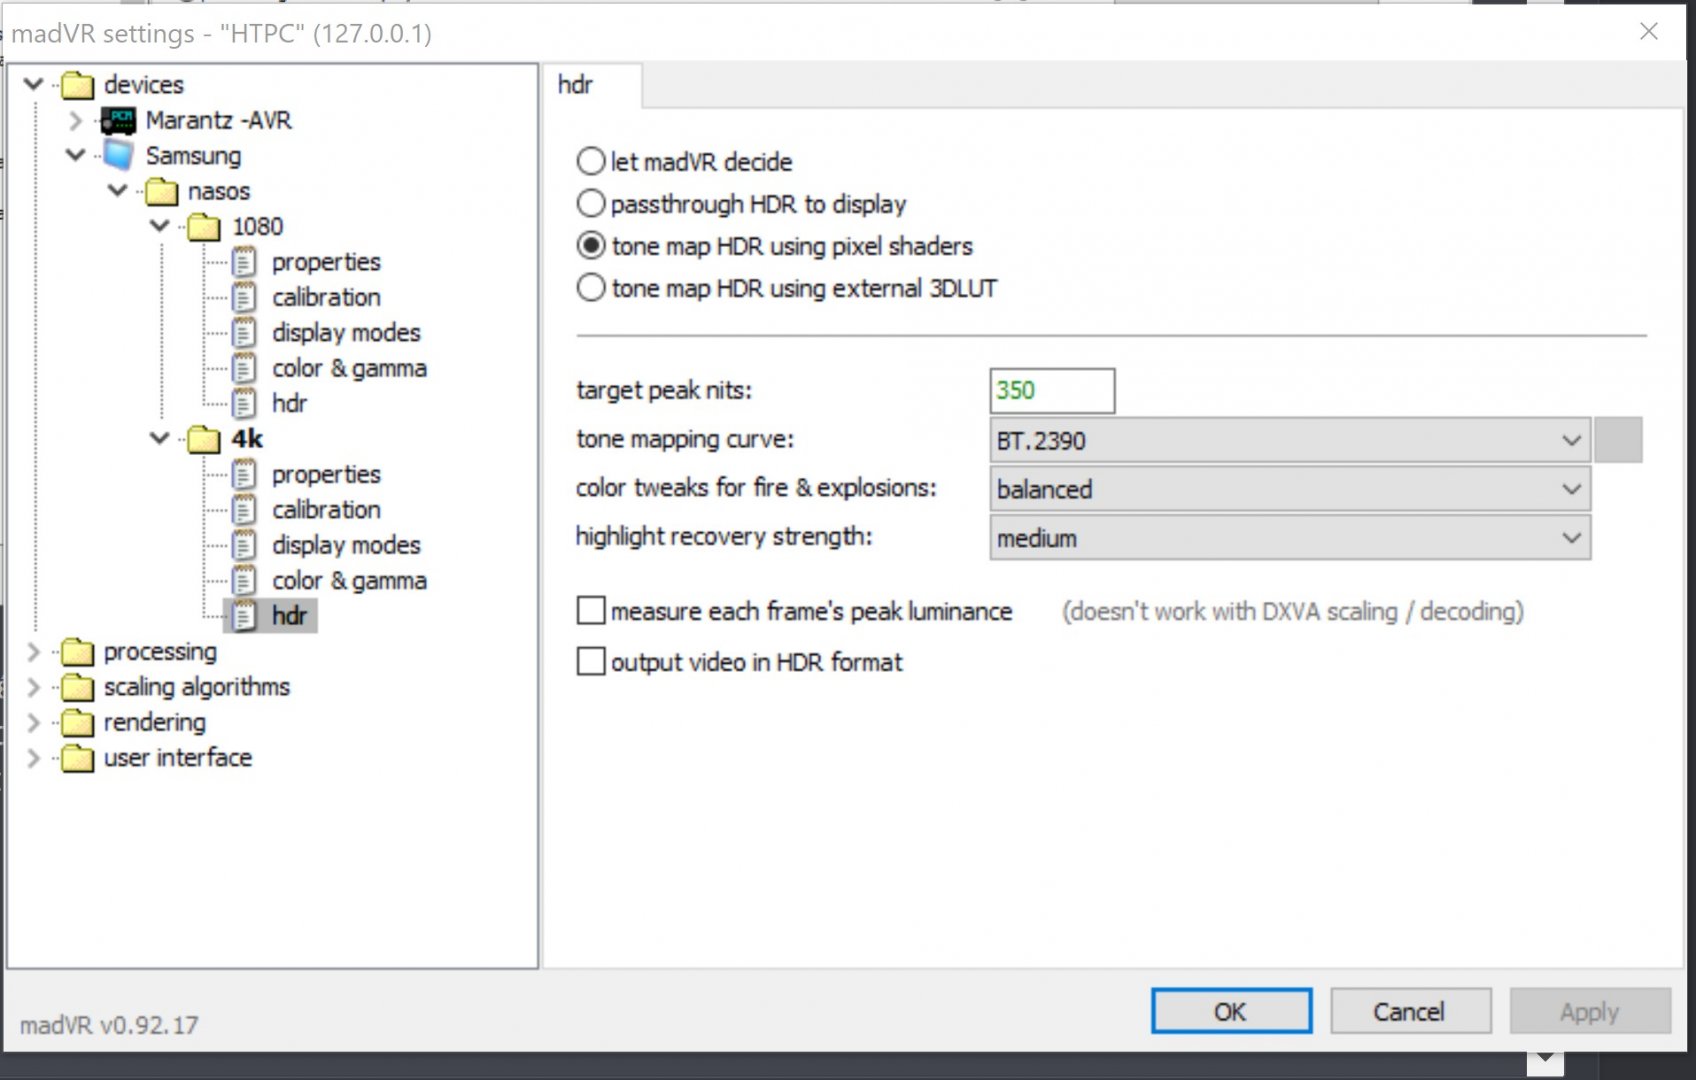Click display modes page icon under 4k
The image size is (1696, 1080).
click(244, 545)
